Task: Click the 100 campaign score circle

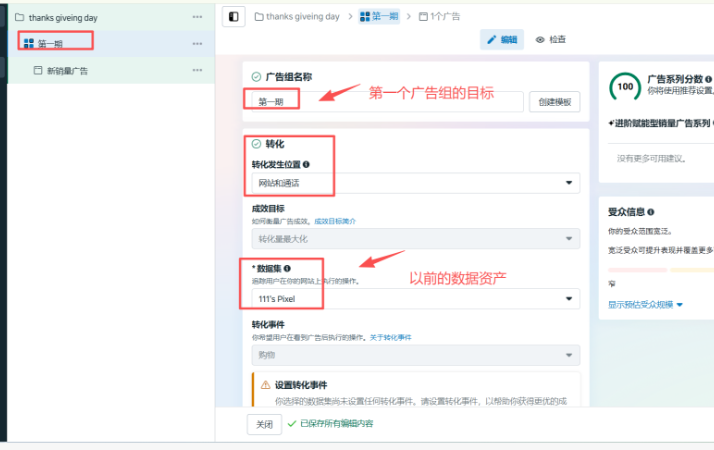Action: click(x=625, y=87)
